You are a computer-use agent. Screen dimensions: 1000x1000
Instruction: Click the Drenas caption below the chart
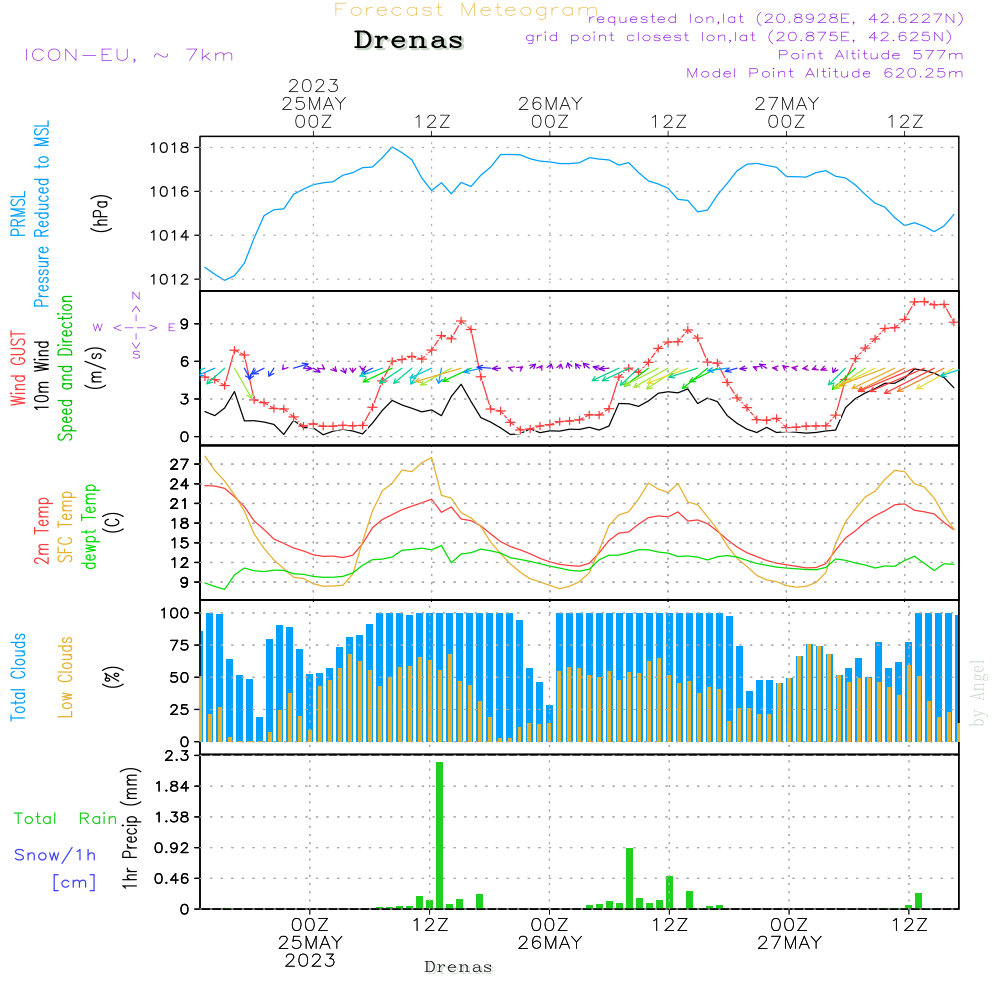tap(459, 967)
